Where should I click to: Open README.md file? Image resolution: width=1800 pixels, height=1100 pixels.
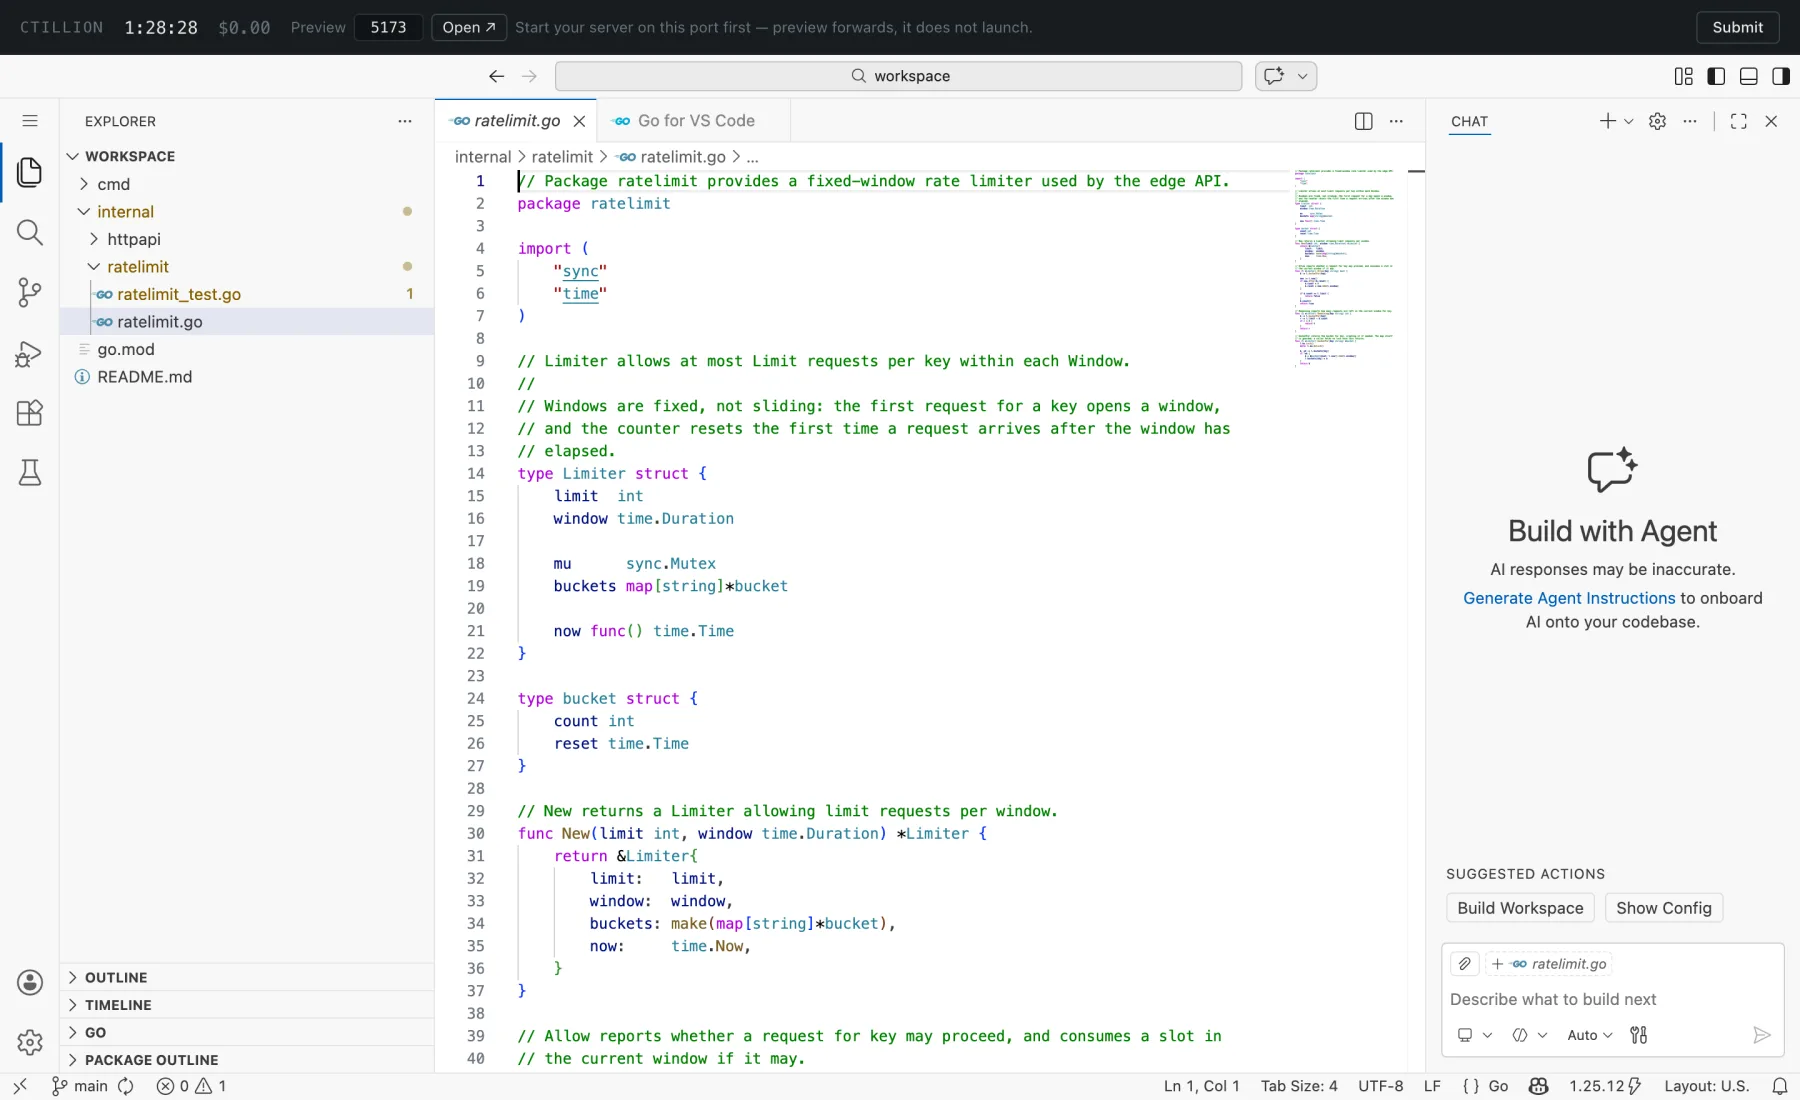(247, 377)
